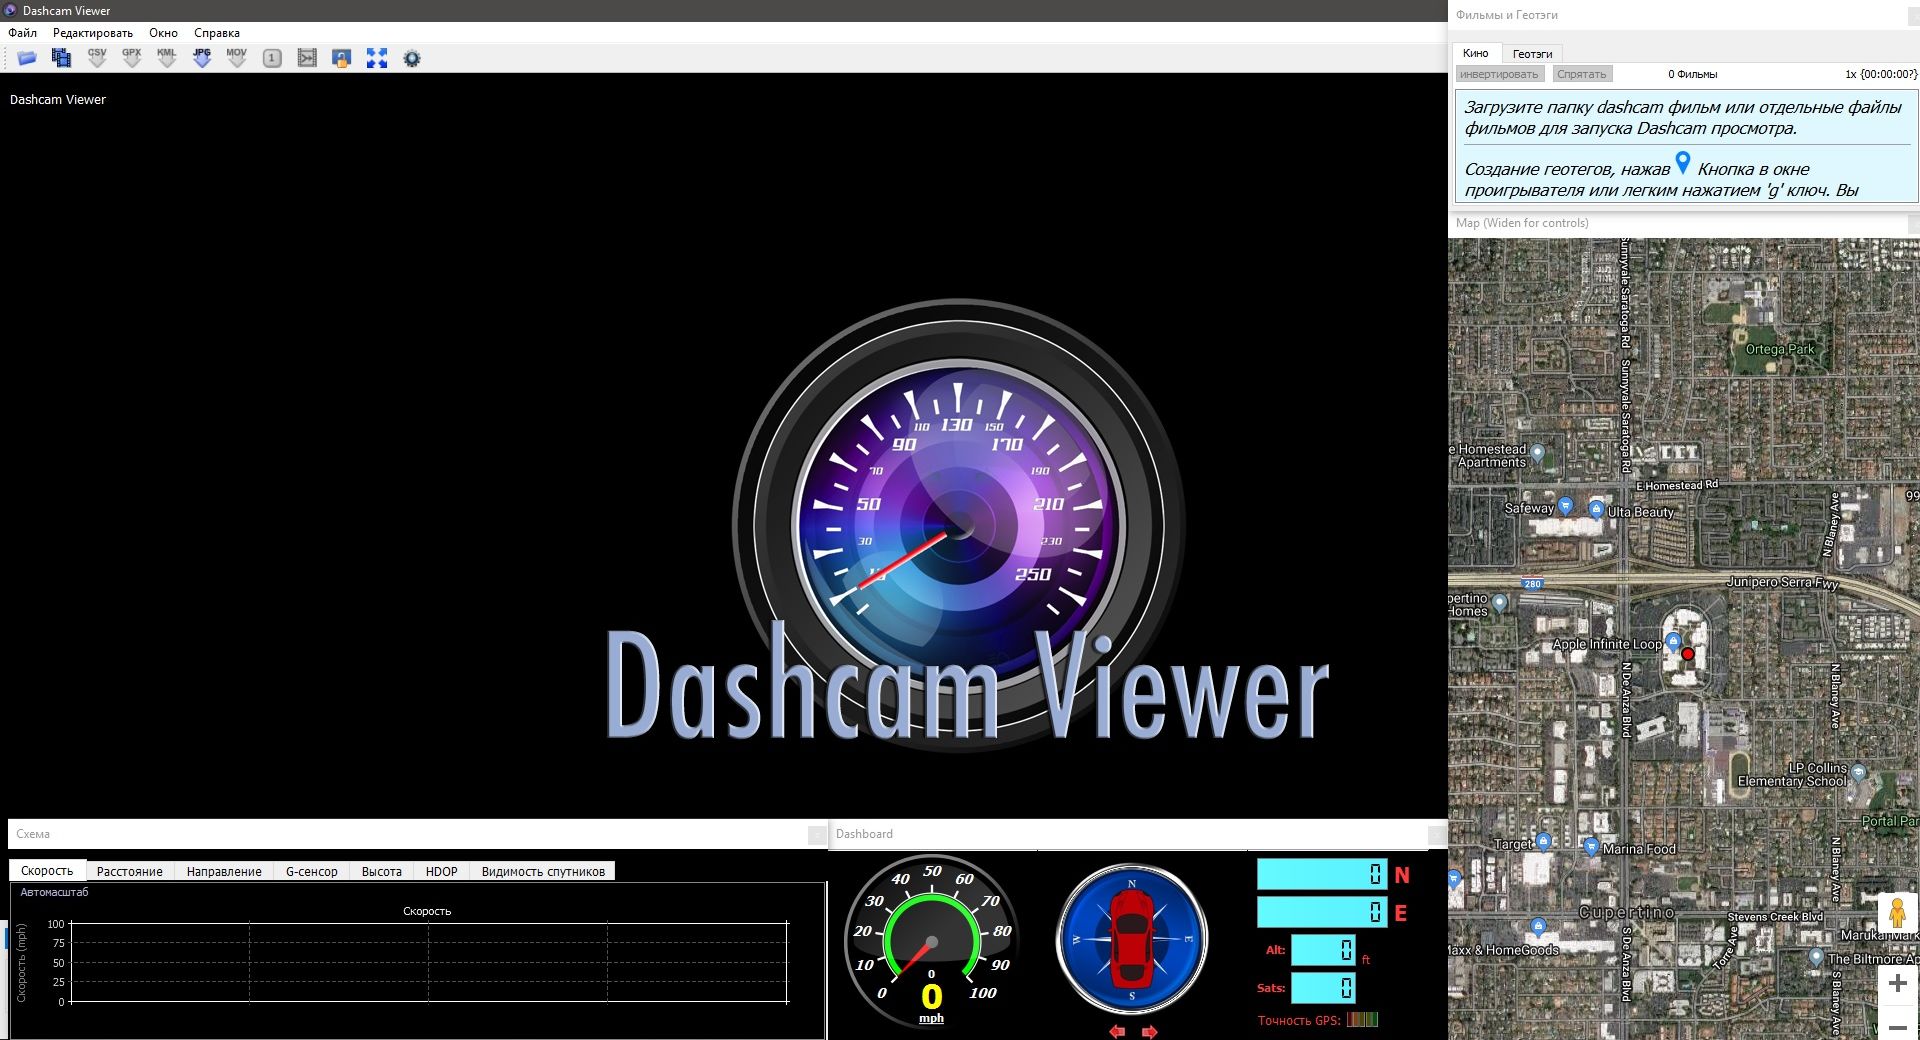
Task: Click the '0 Фильмы' movie count text
Action: click(1692, 74)
